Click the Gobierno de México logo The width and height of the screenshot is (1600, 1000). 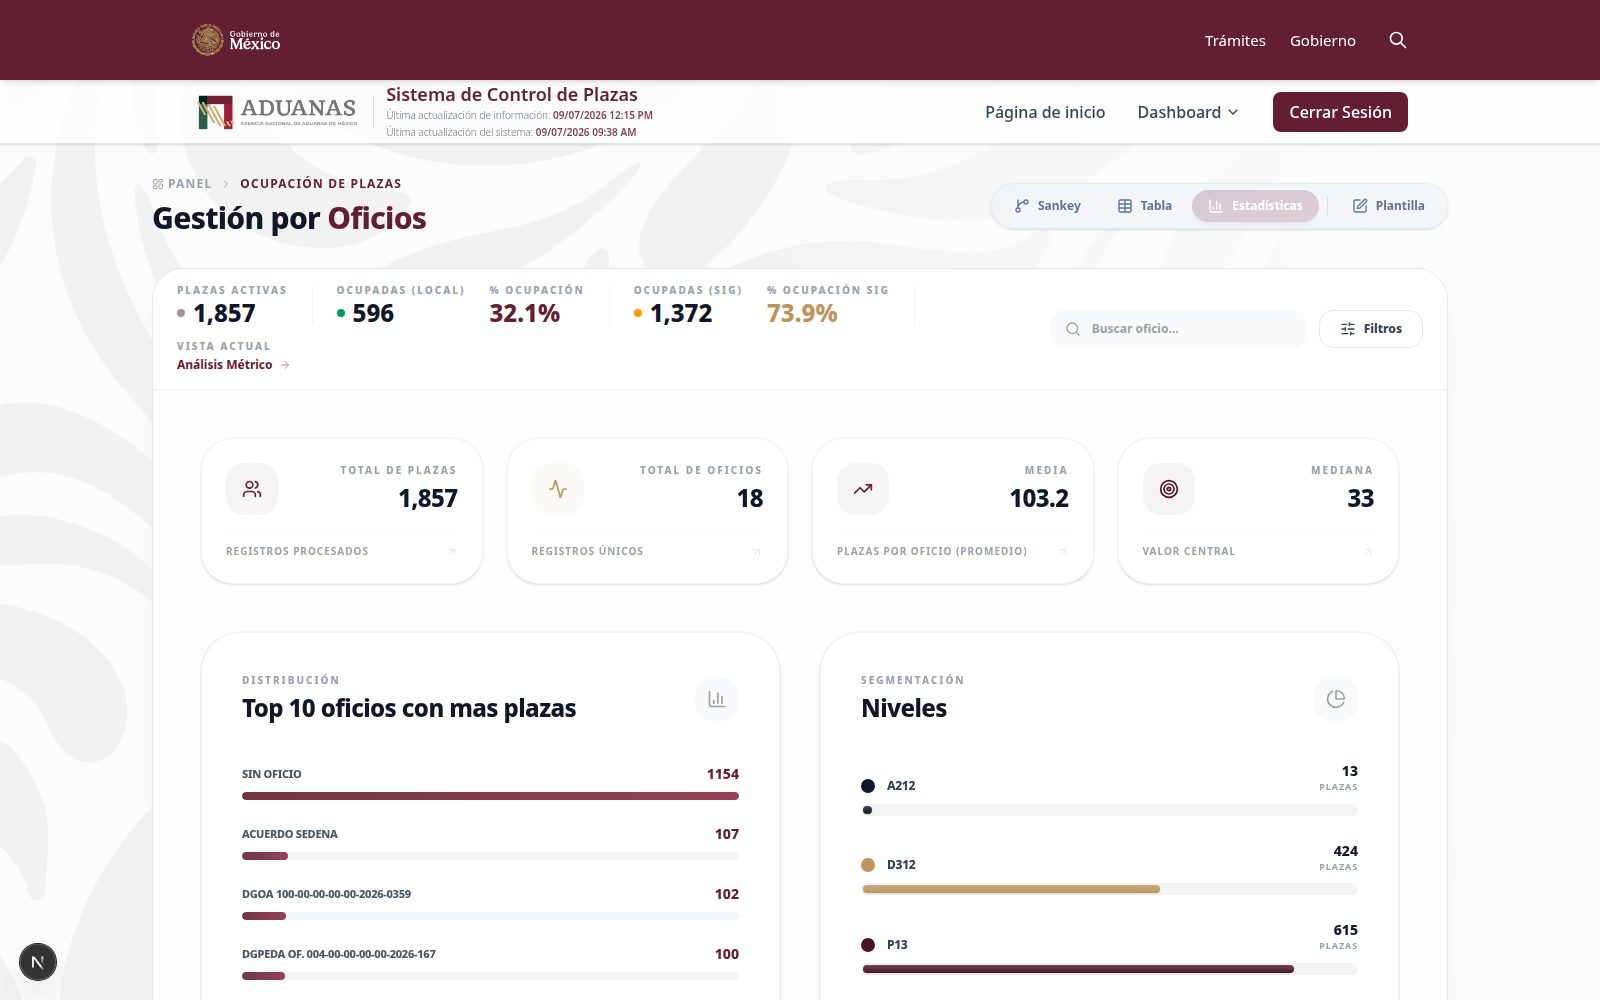pyautogui.click(x=236, y=40)
